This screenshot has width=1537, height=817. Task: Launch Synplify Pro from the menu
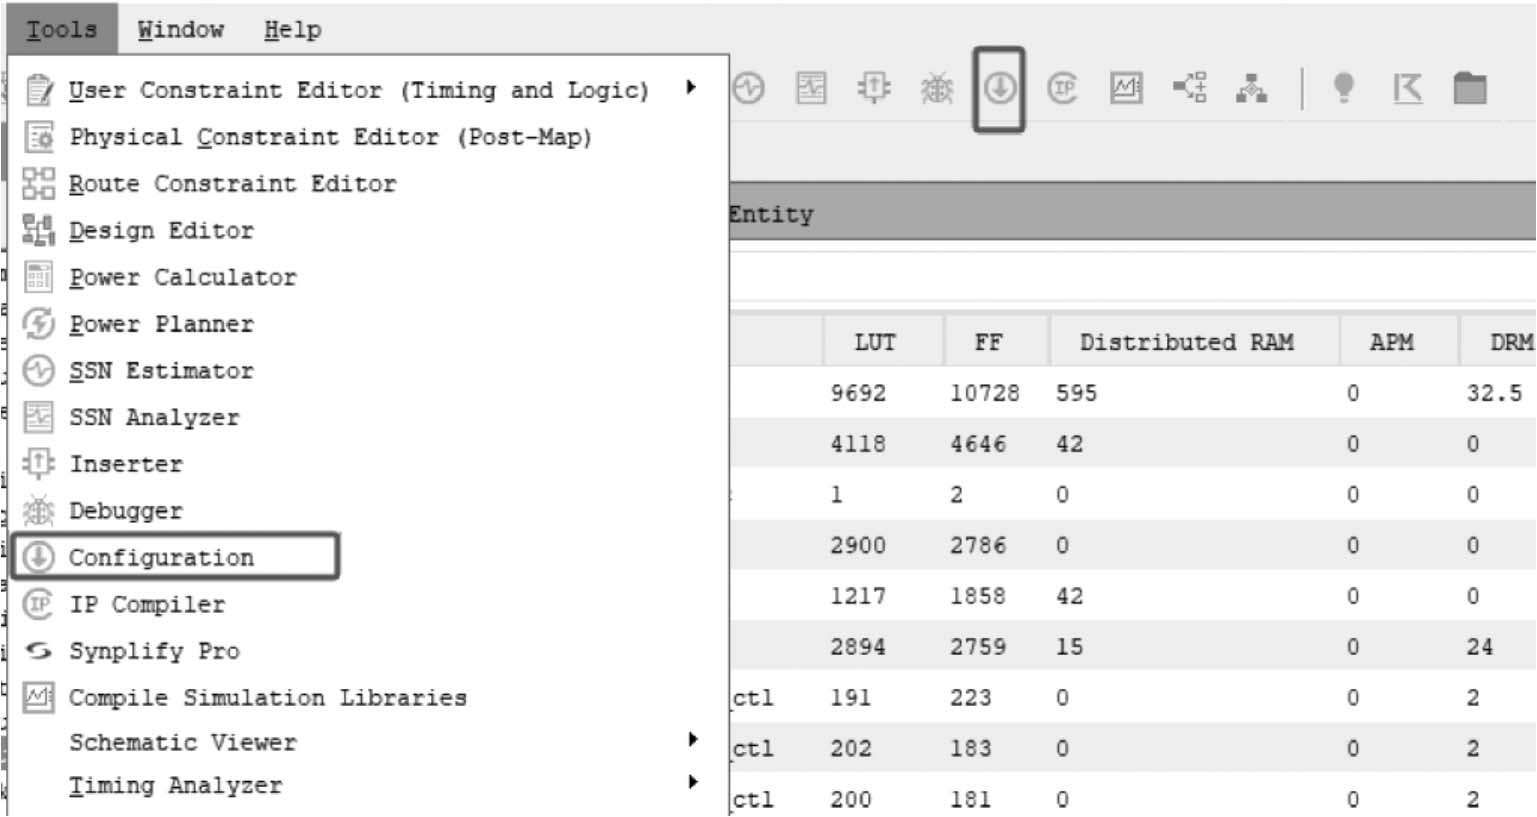click(x=154, y=651)
